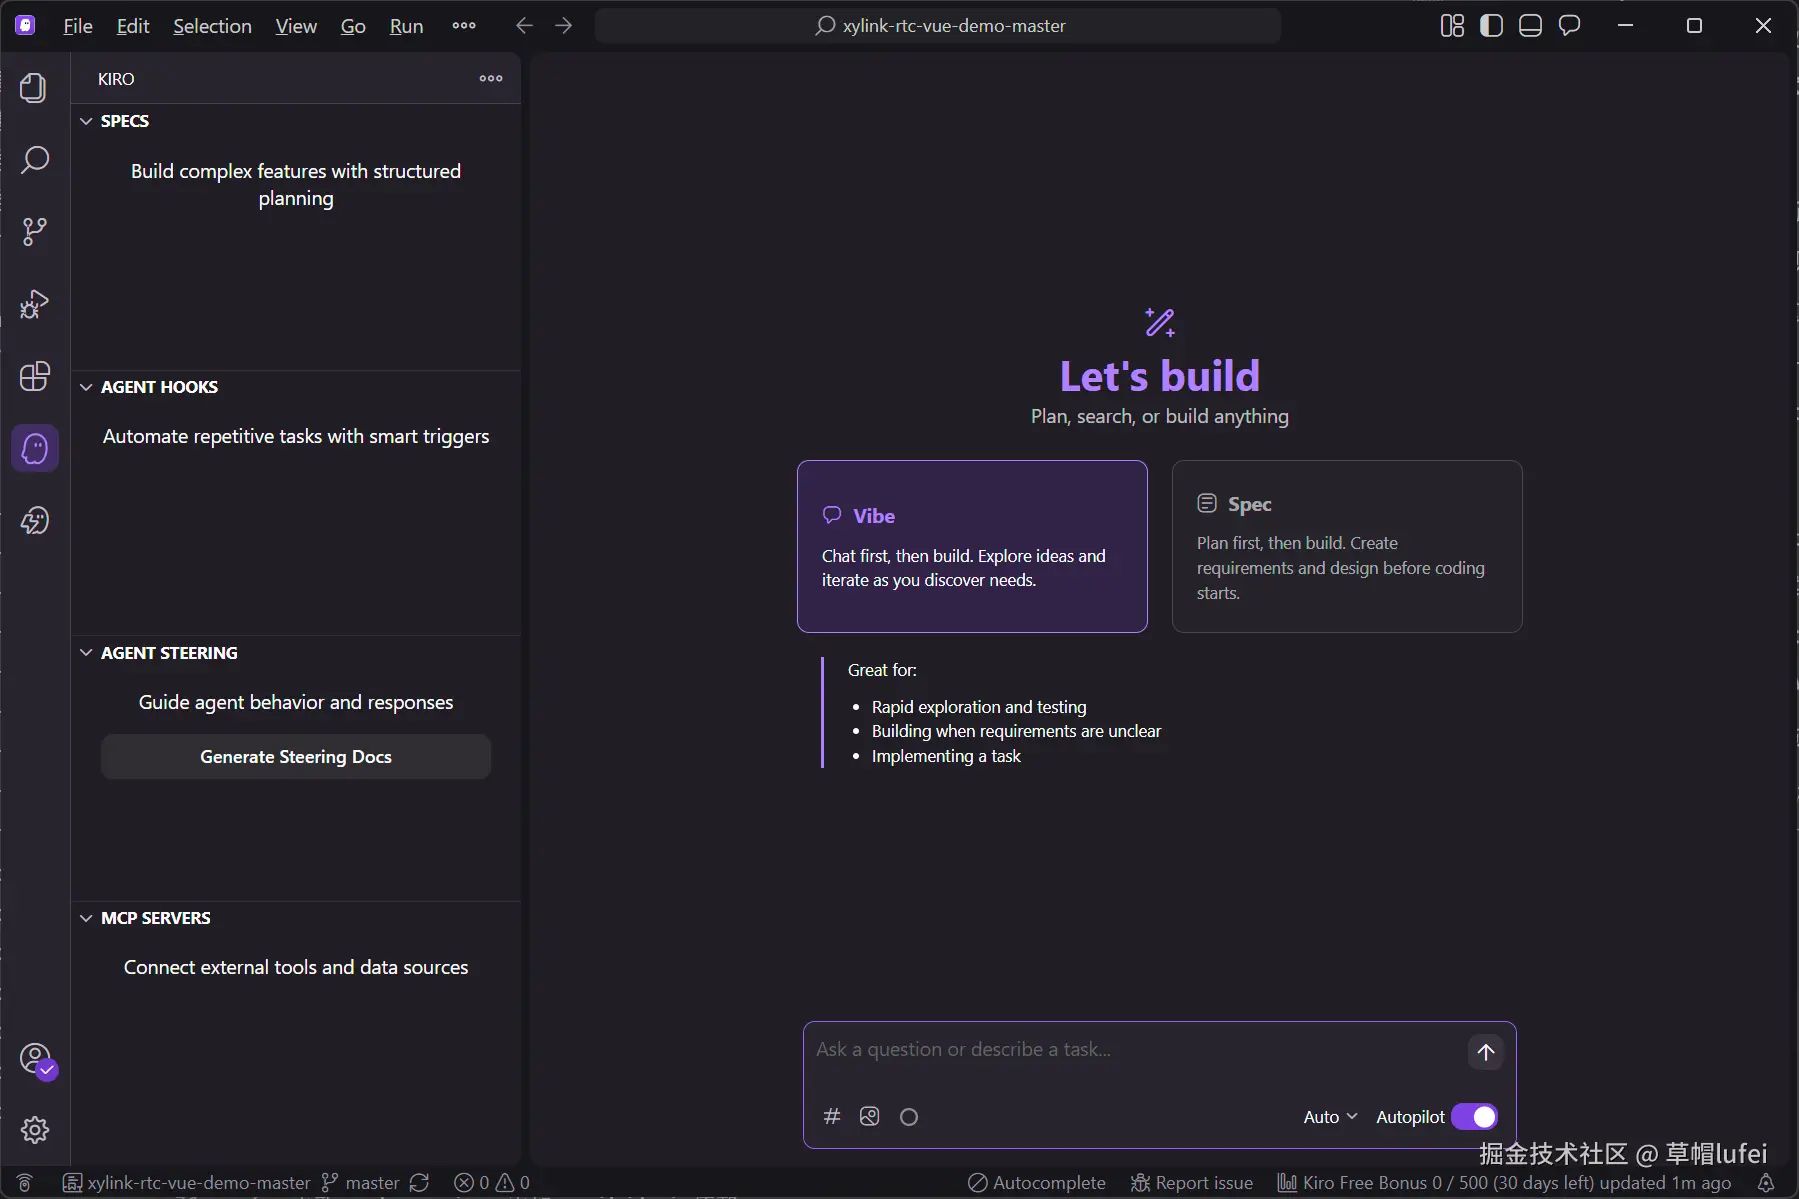
Task: Toggle the Kiro chat panel icon
Action: point(1569,25)
